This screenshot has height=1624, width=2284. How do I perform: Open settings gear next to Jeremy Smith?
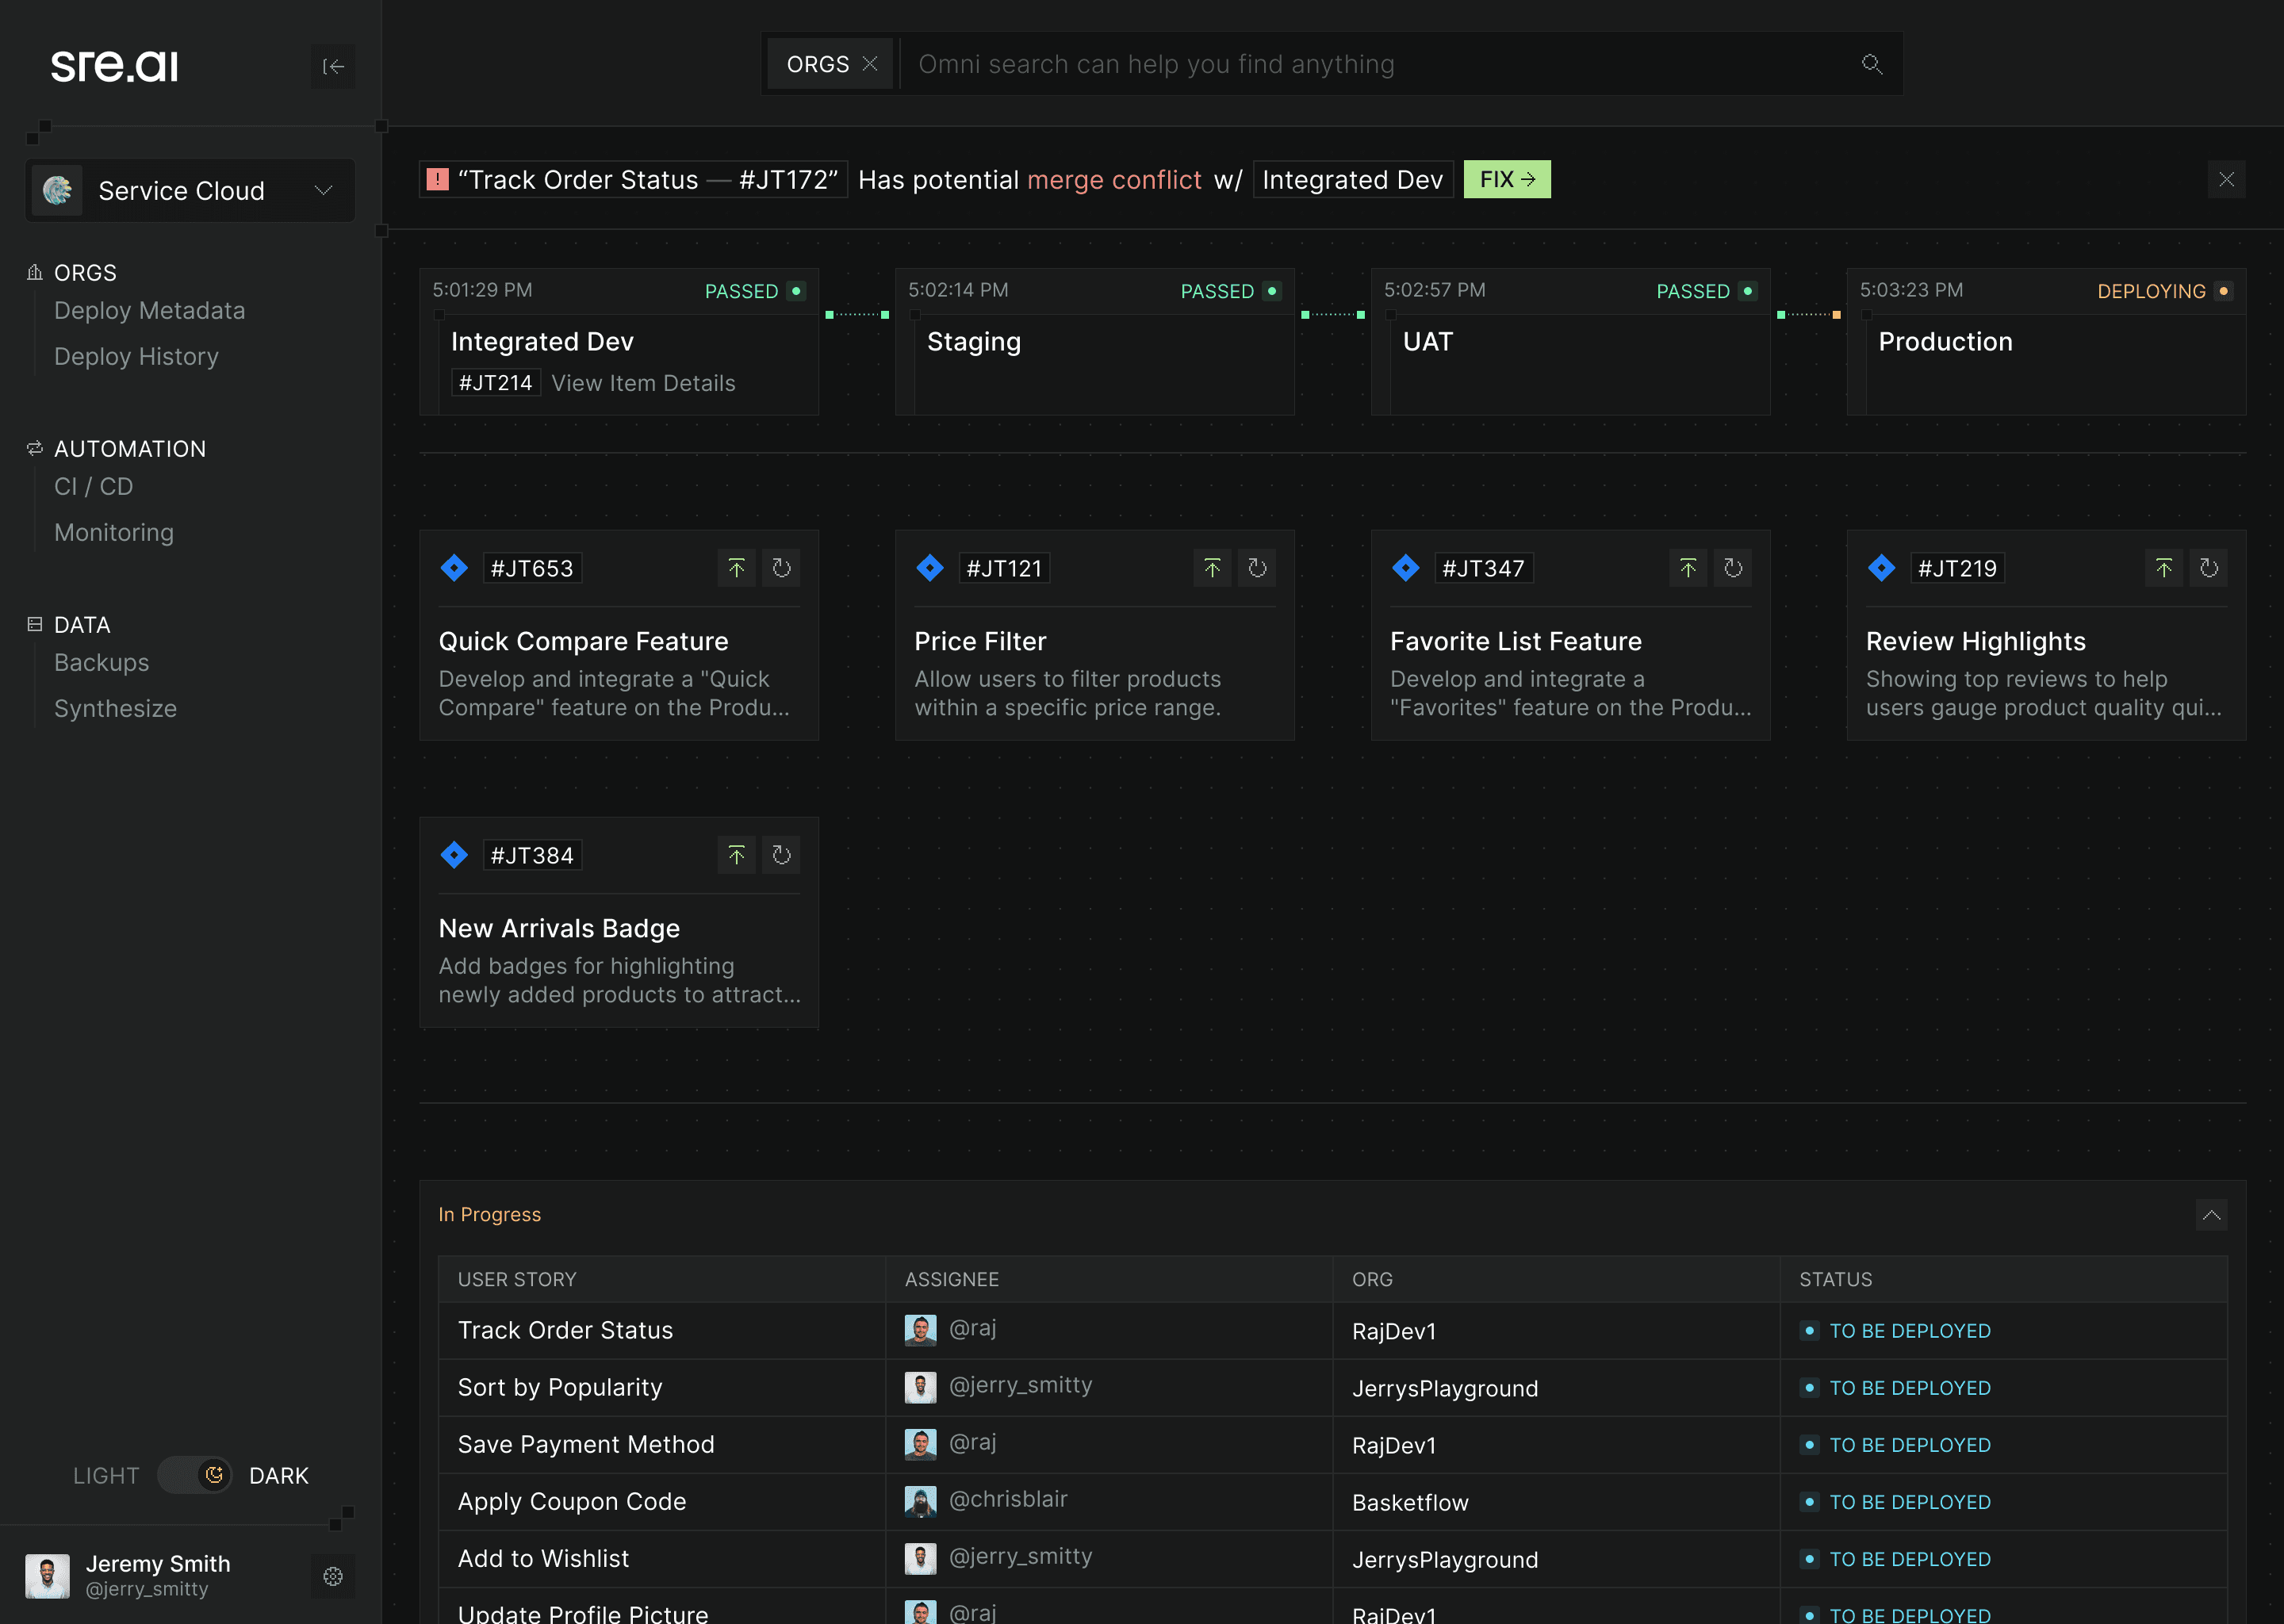(x=333, y=1576)
